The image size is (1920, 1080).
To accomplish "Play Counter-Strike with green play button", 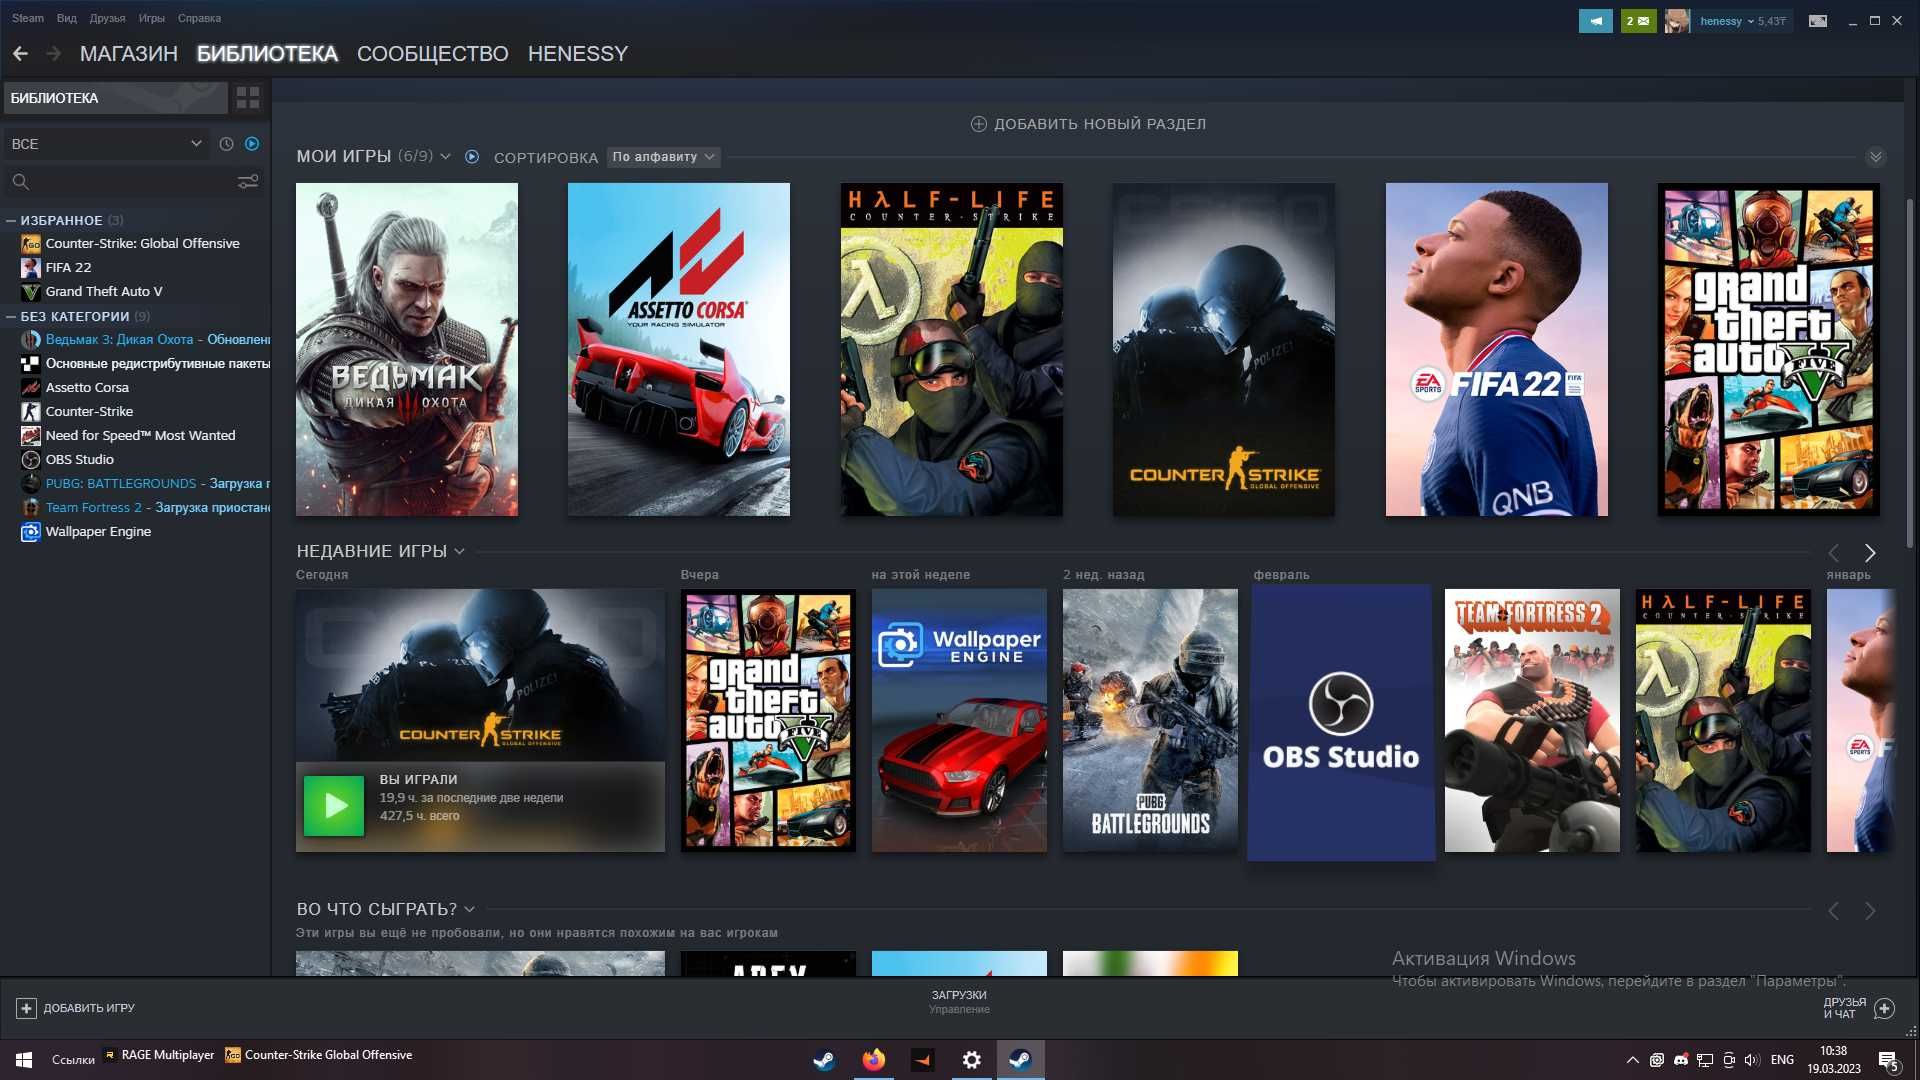I will pos(334,806).
